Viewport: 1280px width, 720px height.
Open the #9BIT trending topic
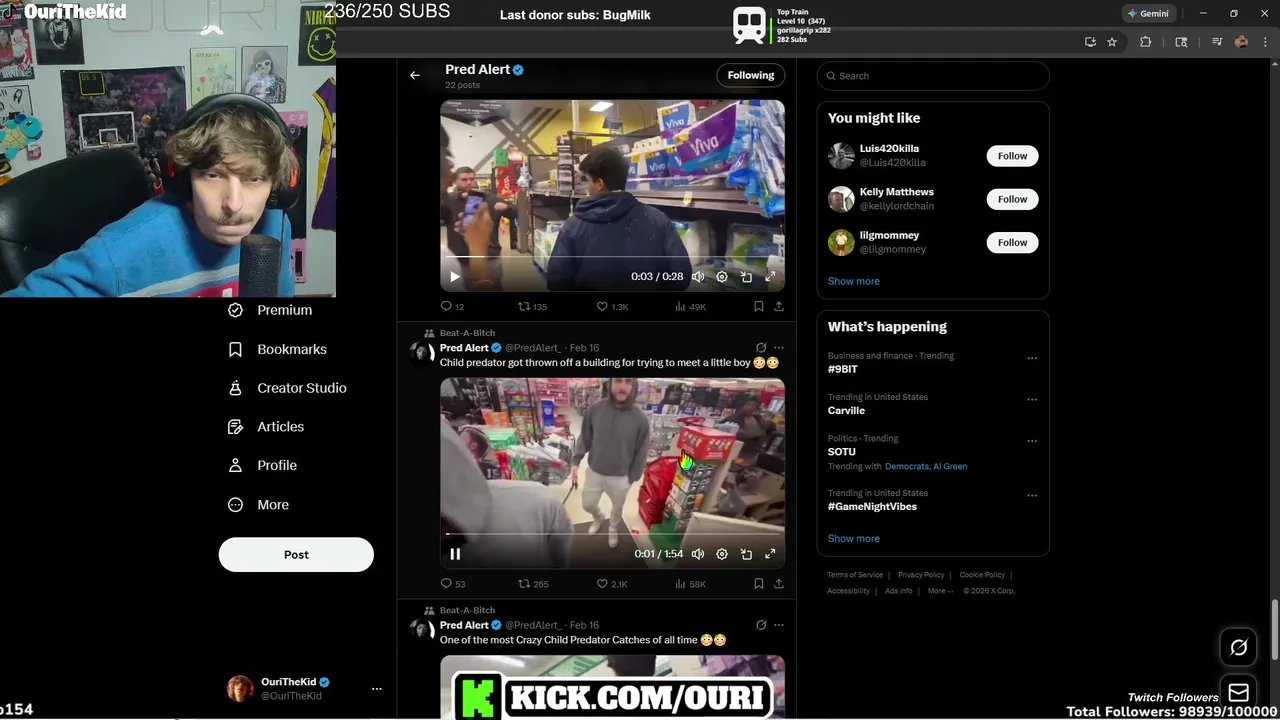point(843,369)
